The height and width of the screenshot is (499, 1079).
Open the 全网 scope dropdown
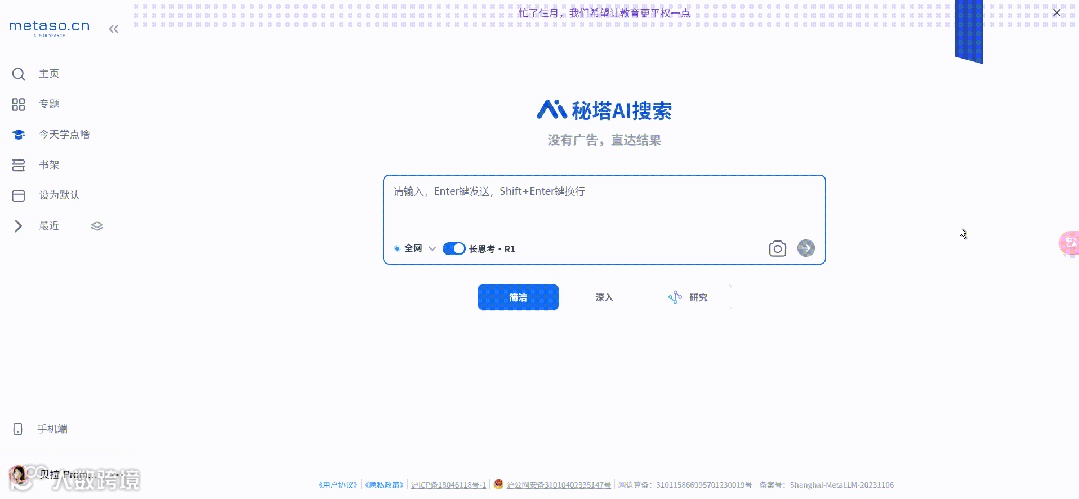415,248
